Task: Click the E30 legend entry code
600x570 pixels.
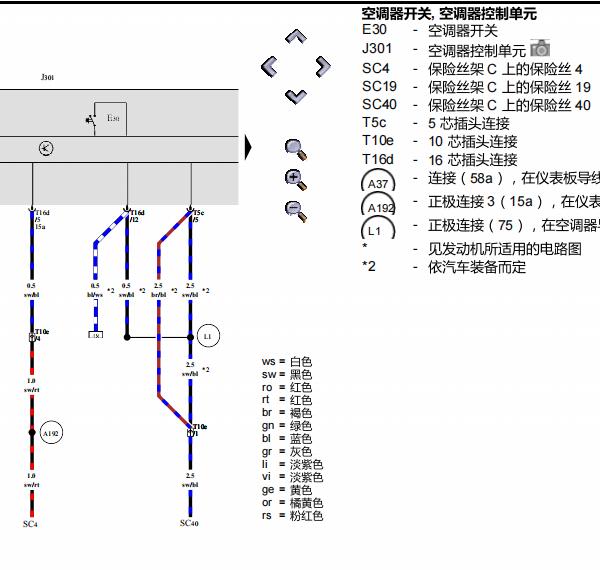Action: tap(374, 29)
